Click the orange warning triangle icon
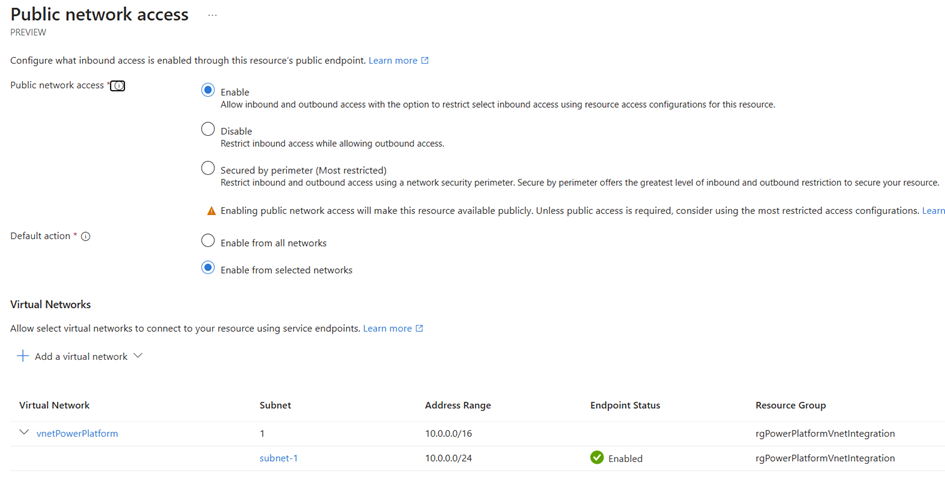Screen dimensions: 945x483 pos(211,211)
